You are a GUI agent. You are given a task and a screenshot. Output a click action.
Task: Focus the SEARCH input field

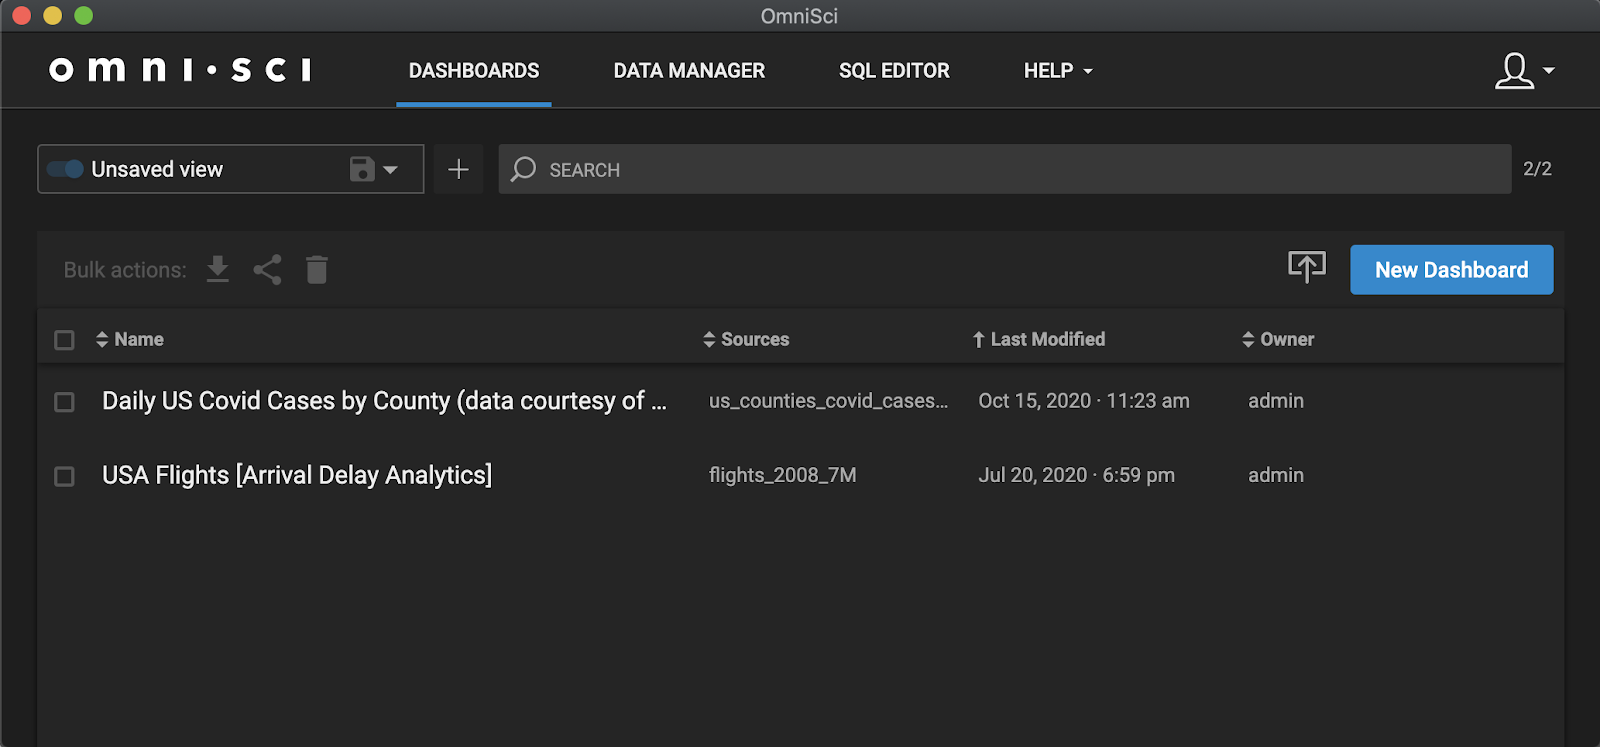[x=1005, y=169]
